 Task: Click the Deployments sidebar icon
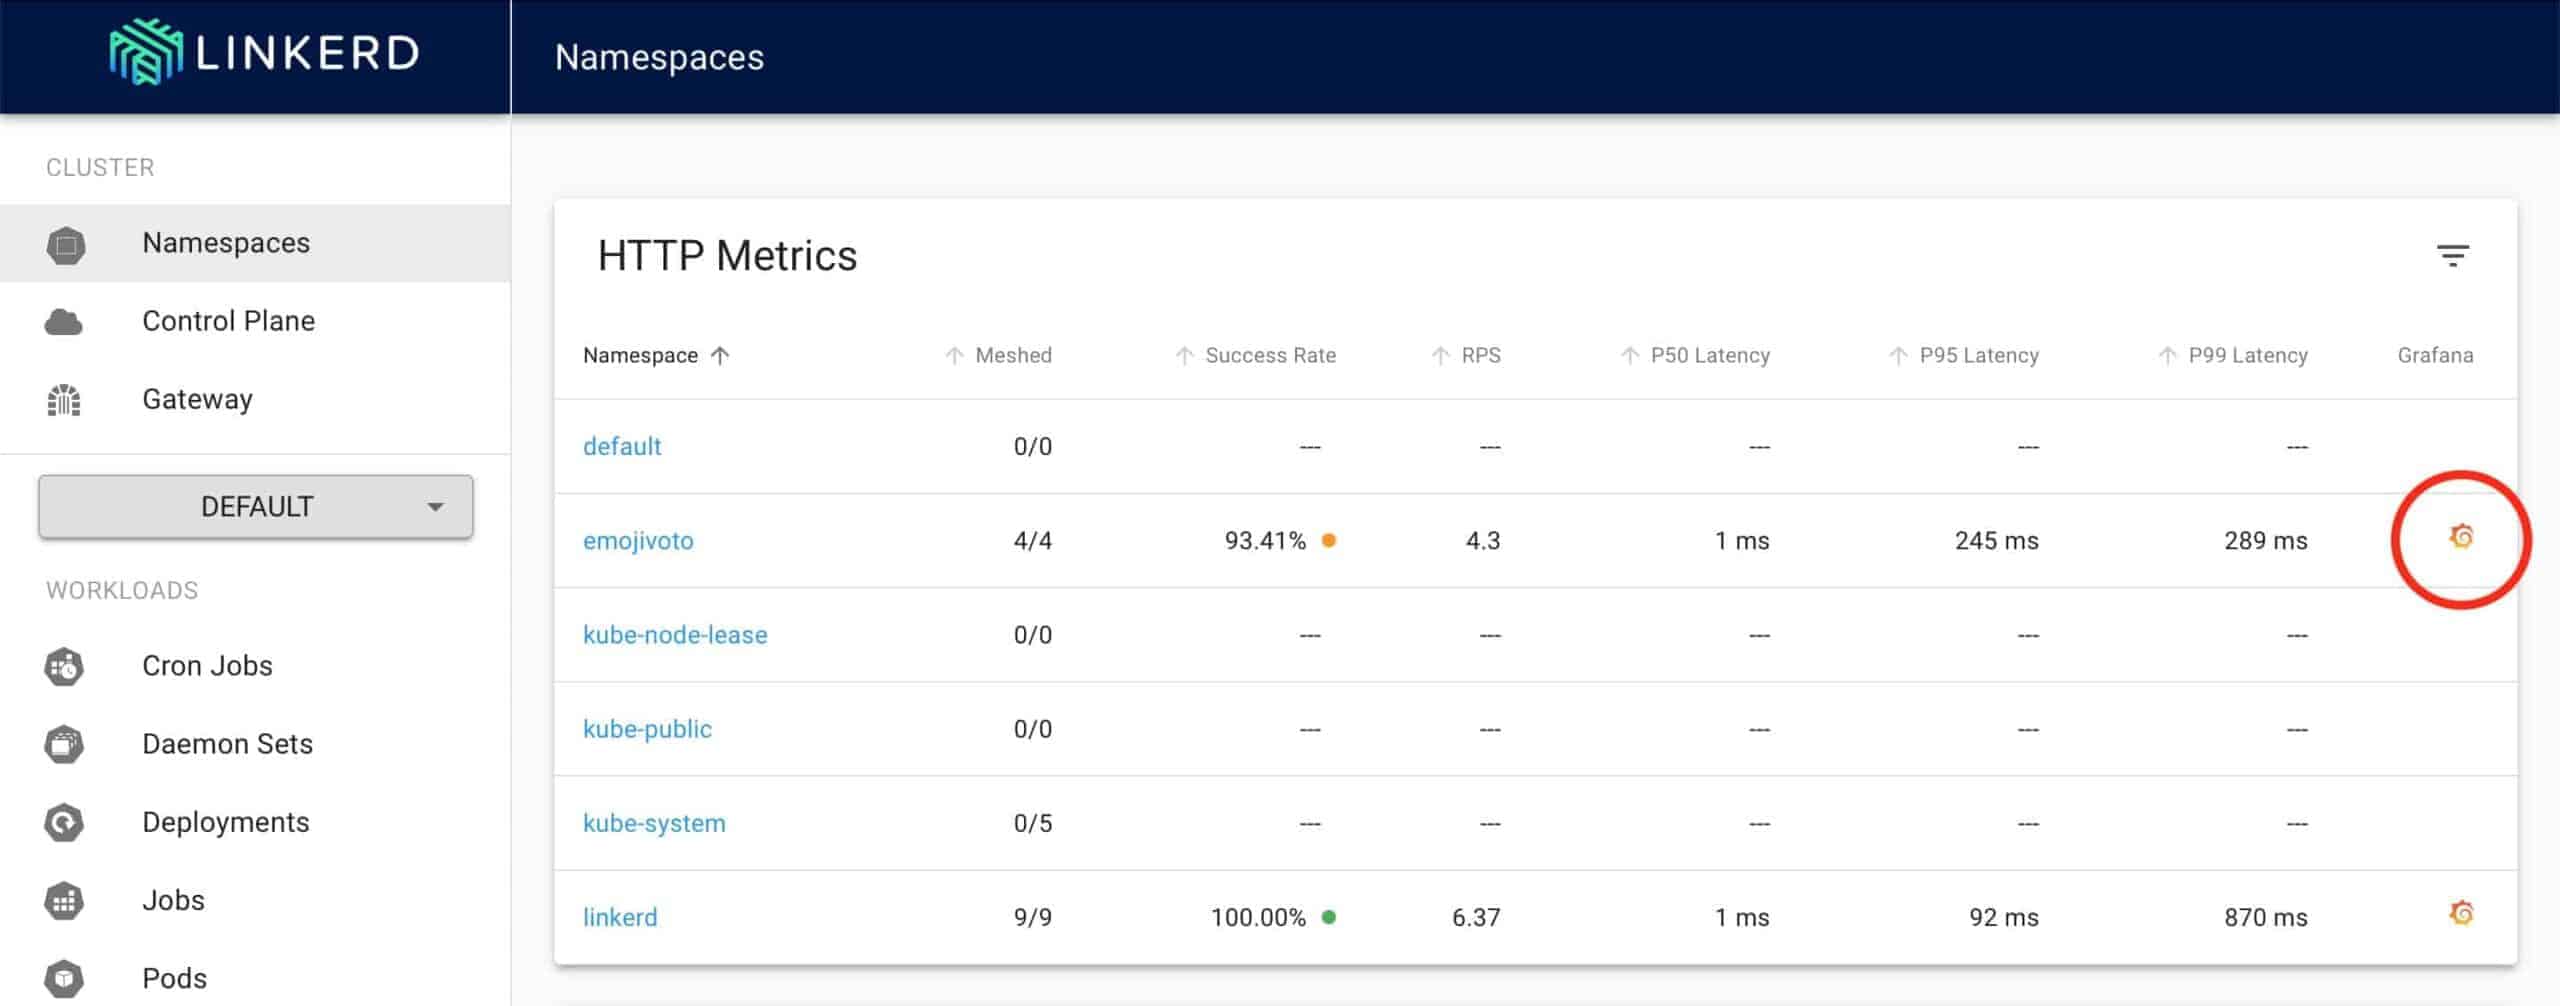click(x=64, y=823)
